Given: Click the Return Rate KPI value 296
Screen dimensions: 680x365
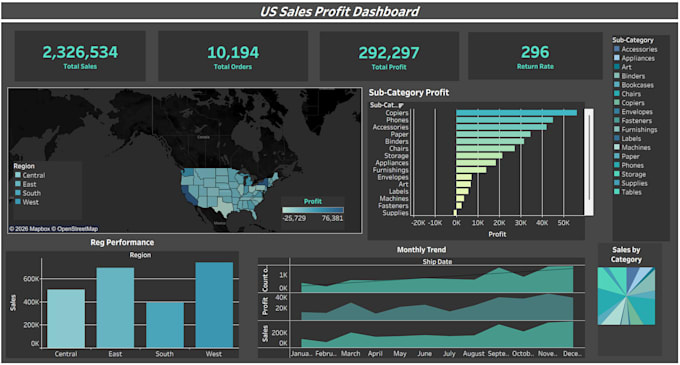Looking at the screenshot, I should click(x=535, y=52).
